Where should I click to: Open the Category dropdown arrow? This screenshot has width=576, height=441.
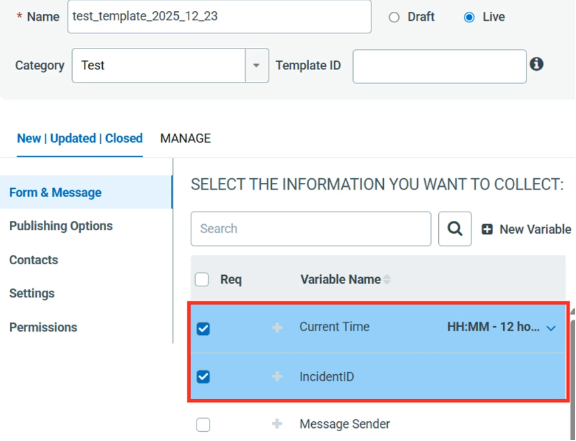click(256, 65)
